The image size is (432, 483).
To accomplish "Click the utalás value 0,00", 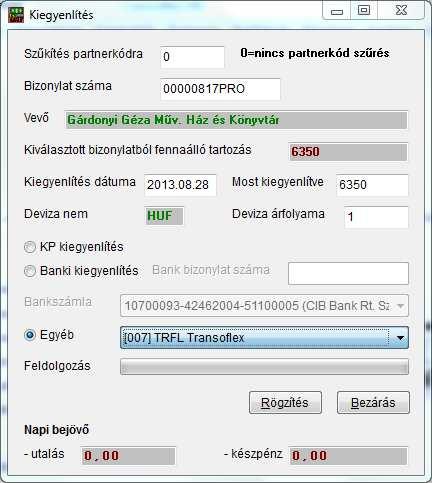I will click(x=128, y=456).
